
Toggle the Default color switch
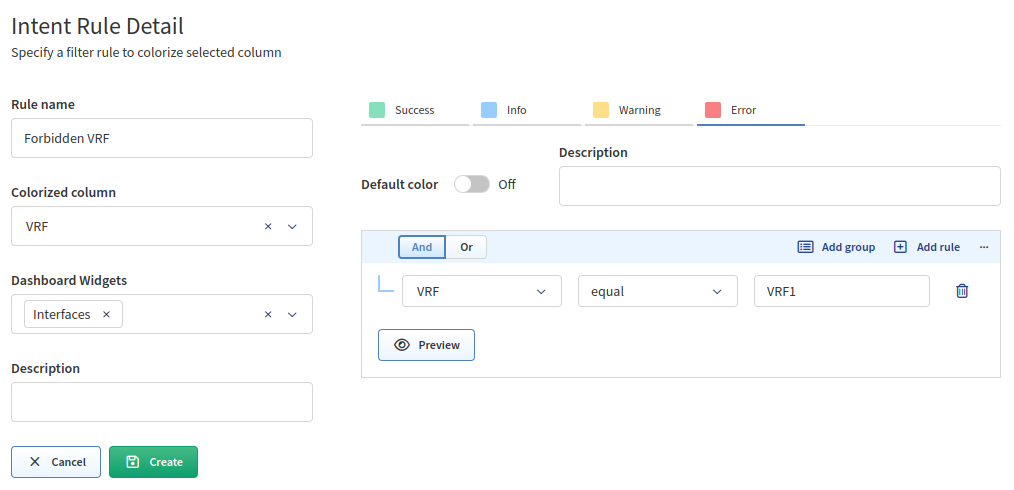click(x=471, y=184)
